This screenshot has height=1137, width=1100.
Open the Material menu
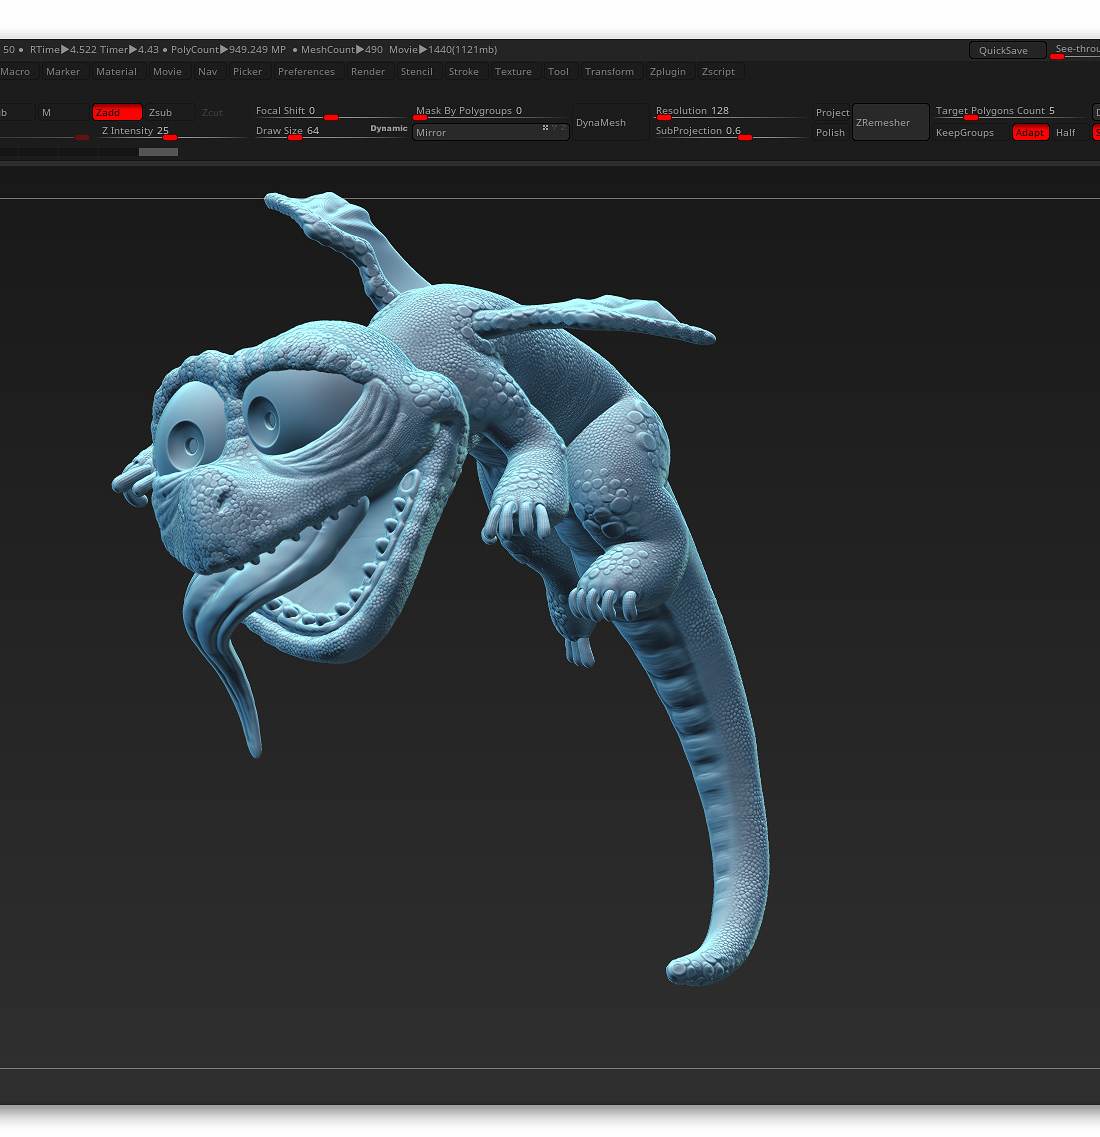coord(116,72)
